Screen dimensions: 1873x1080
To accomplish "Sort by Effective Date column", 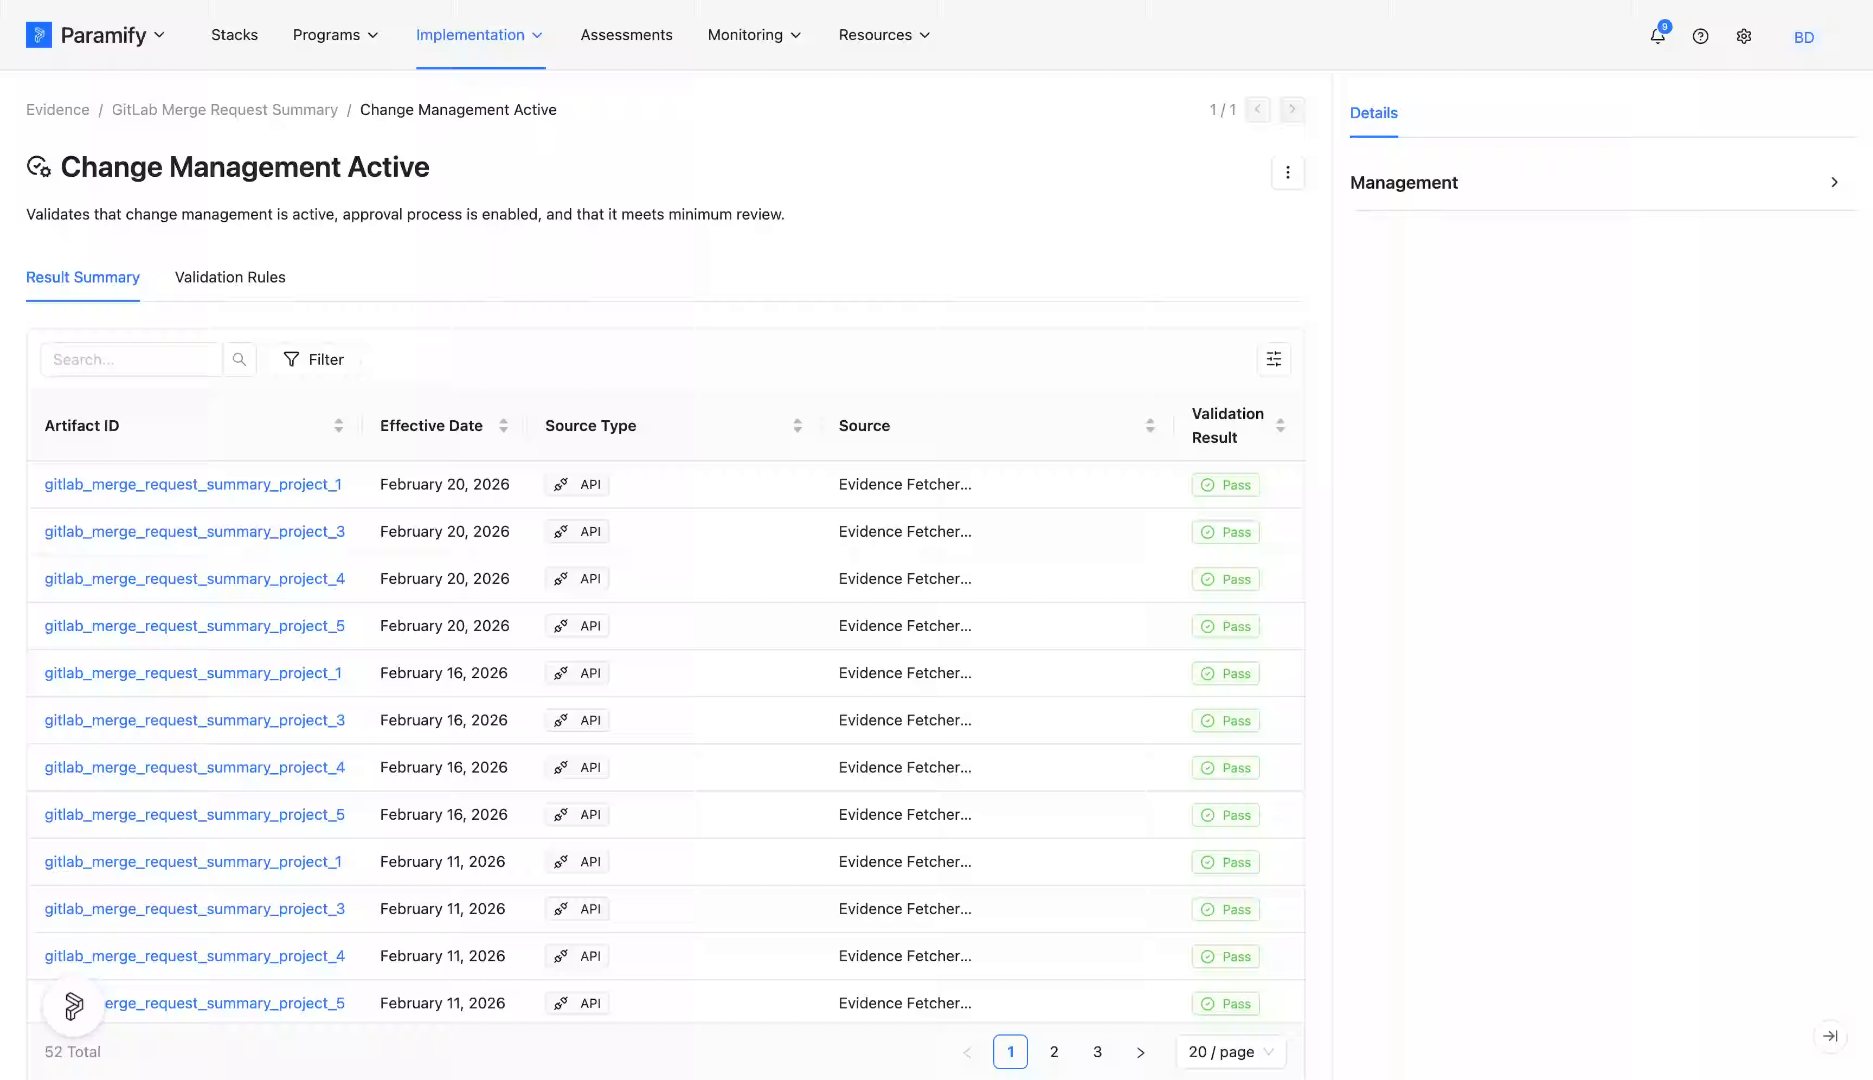I will coord(503,426).
